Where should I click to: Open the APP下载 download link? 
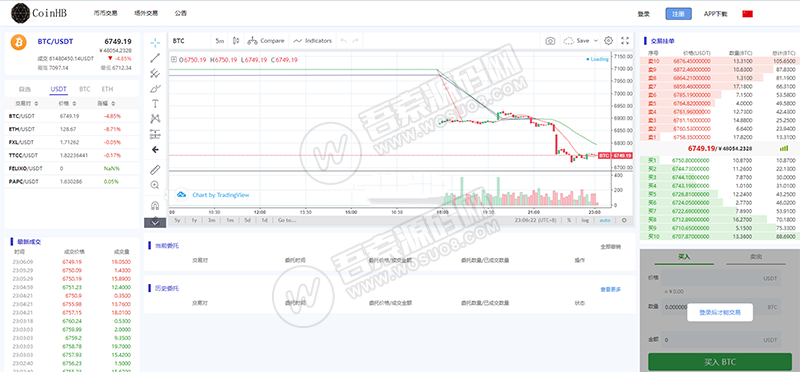716,14
